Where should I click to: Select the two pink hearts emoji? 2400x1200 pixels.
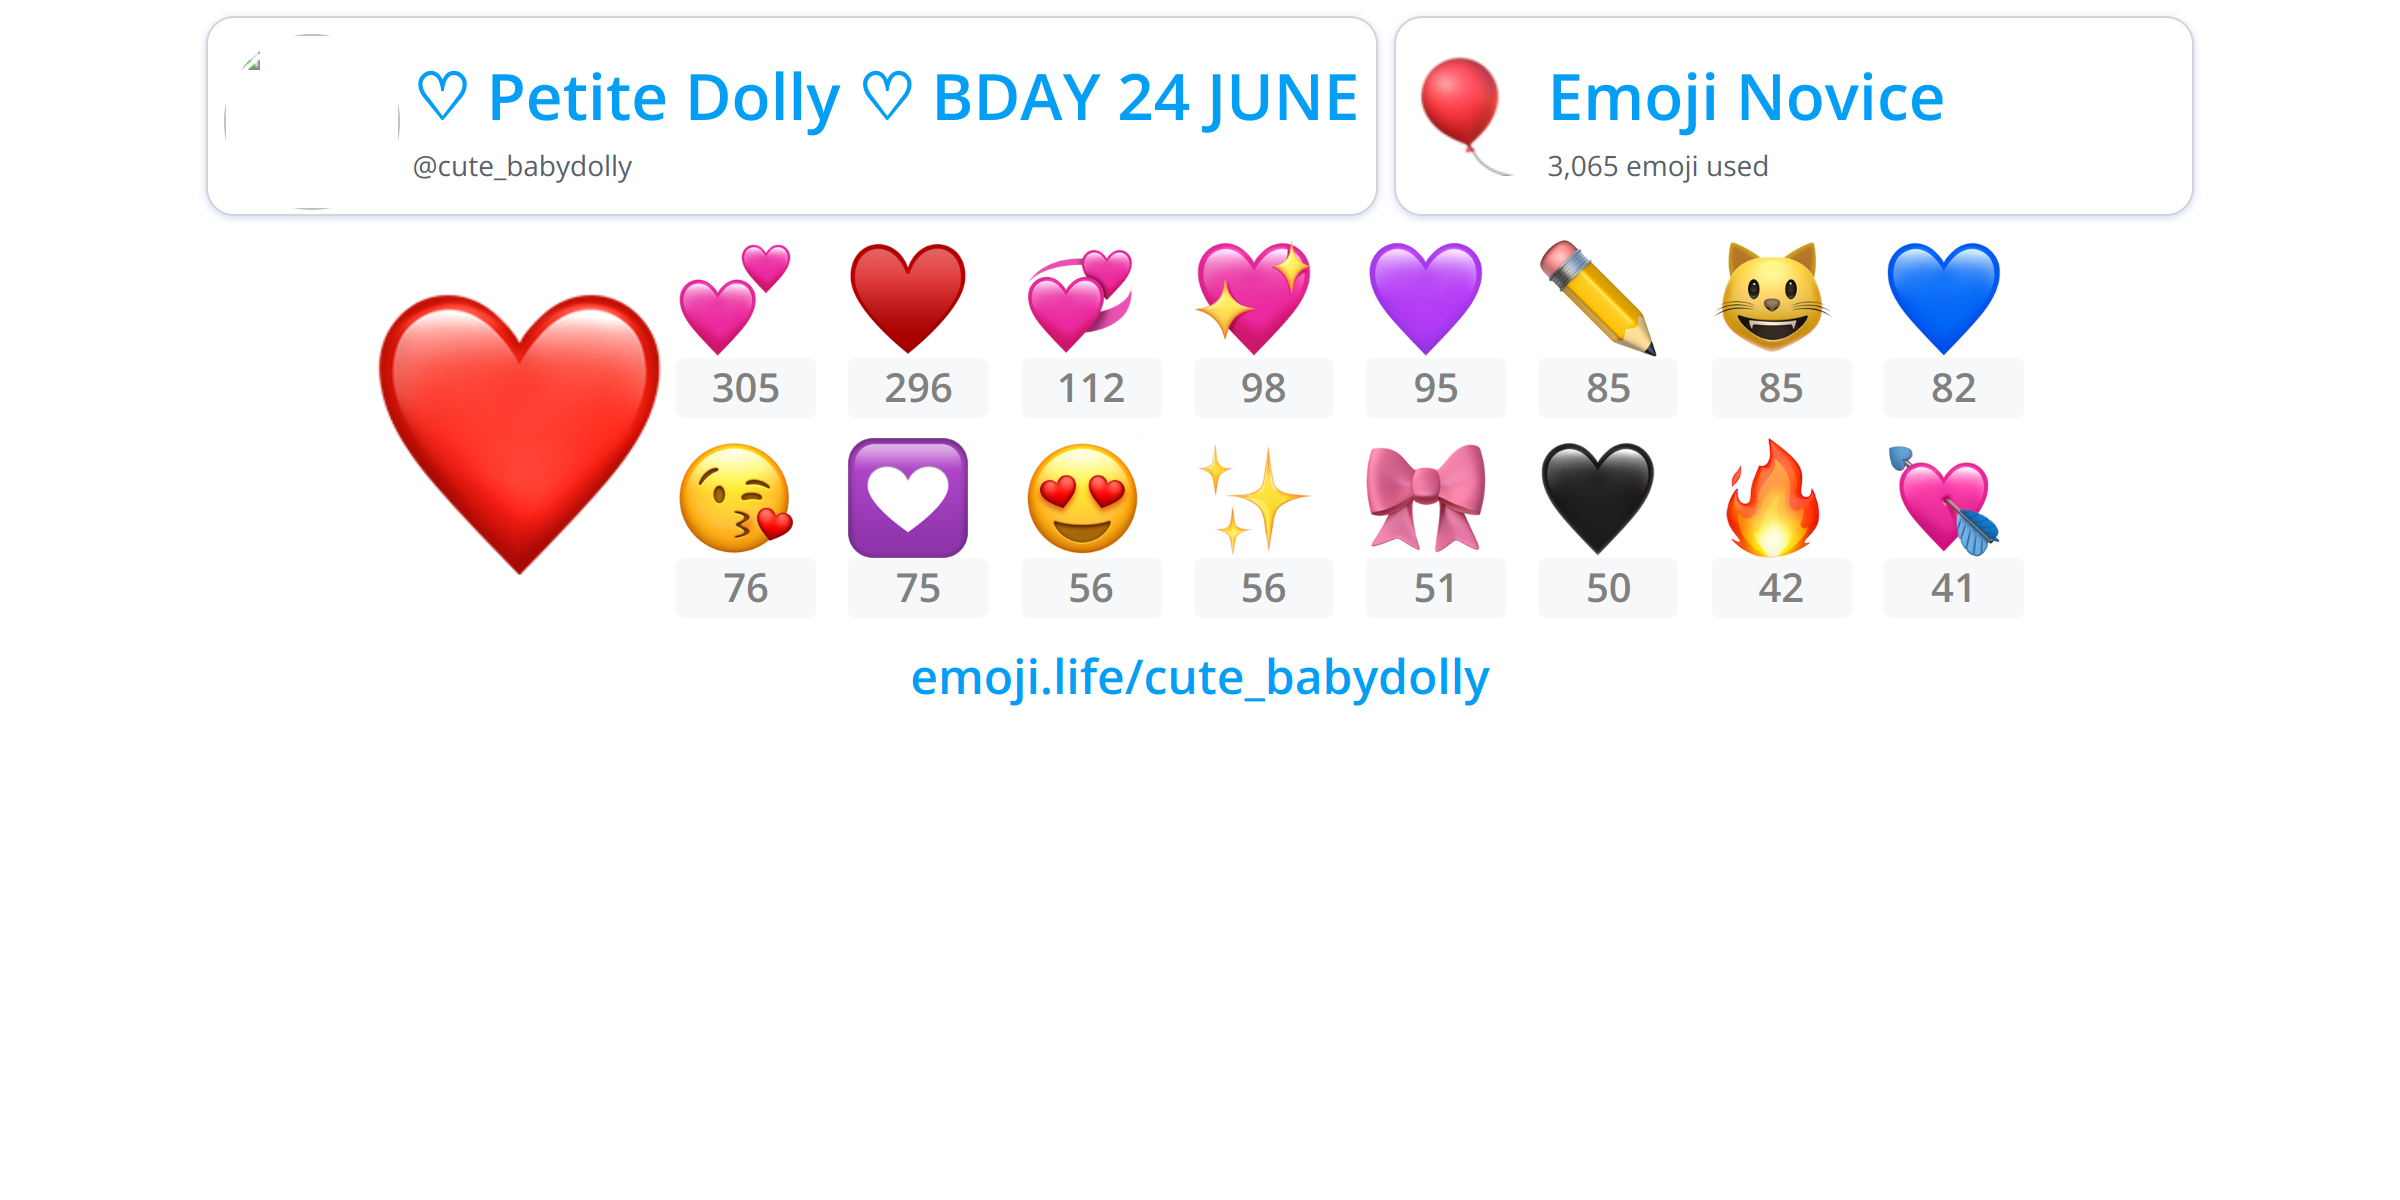click(x=735, y=298)
